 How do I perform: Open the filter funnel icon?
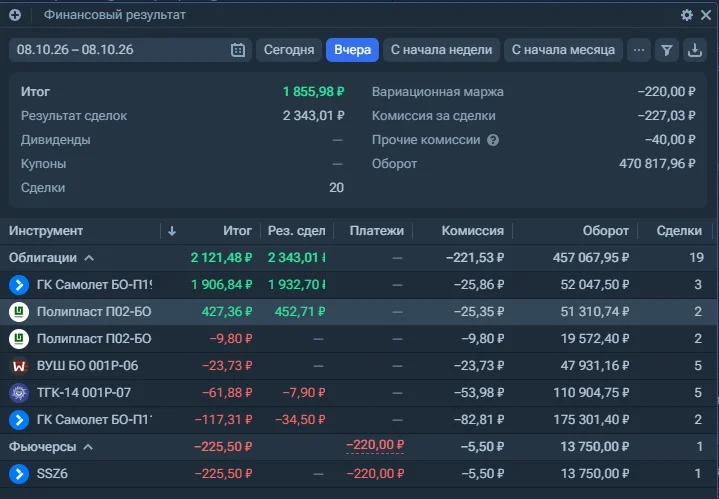coord(667,50)
